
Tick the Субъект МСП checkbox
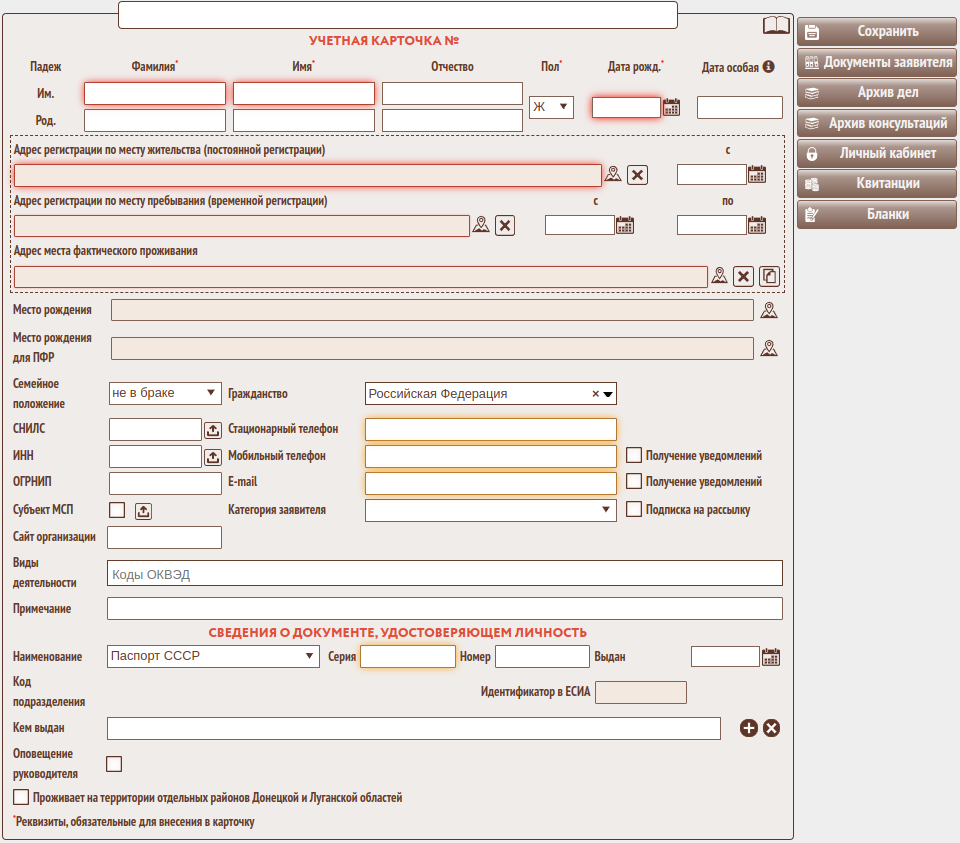pyautogui.click(x=117, y=510)
